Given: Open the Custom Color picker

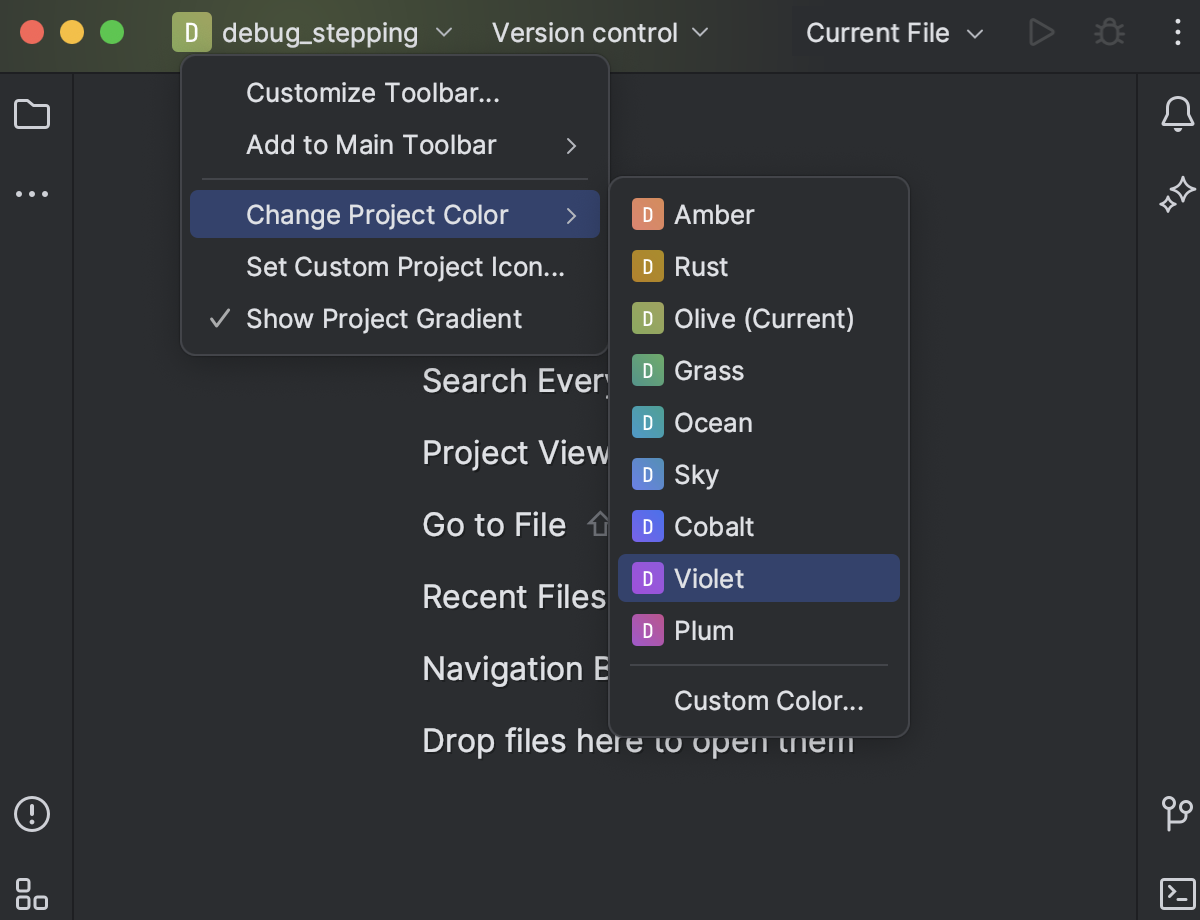Looking at the screenshot, I should [769, 701].
